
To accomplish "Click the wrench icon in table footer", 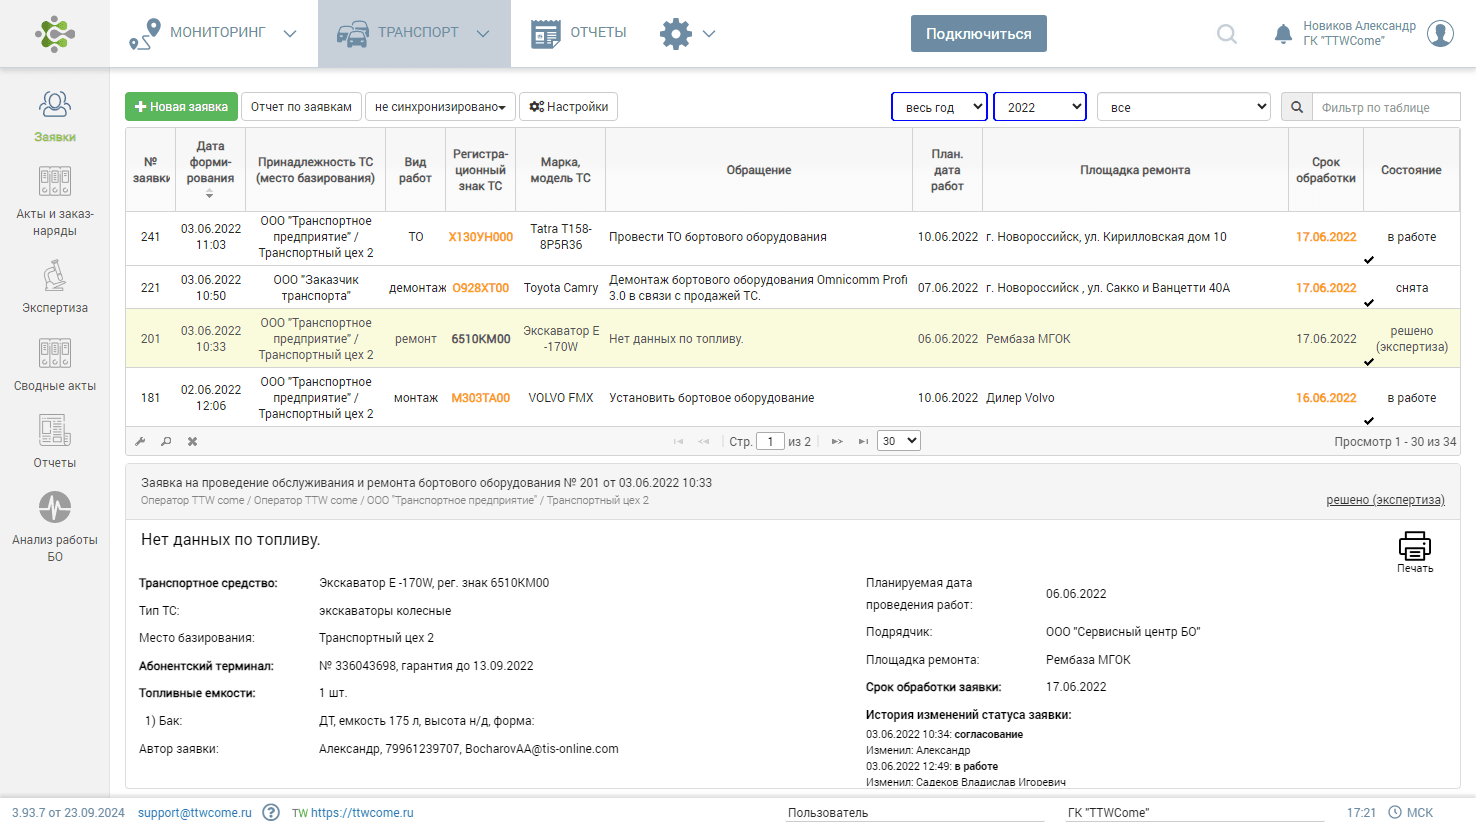I will point(140,441).
